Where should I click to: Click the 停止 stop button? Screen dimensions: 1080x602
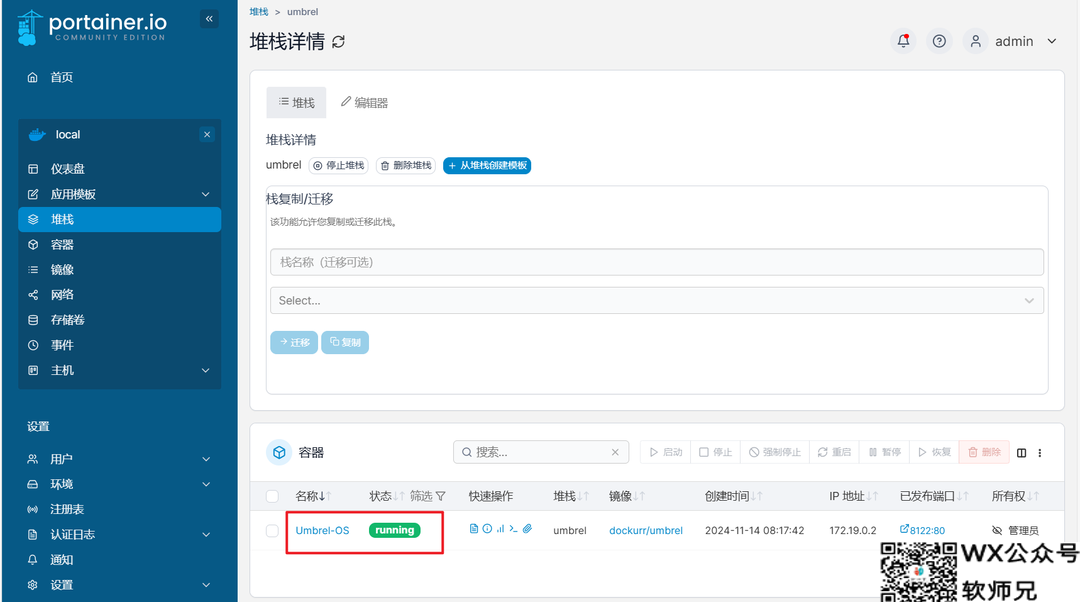click(716, 452)
